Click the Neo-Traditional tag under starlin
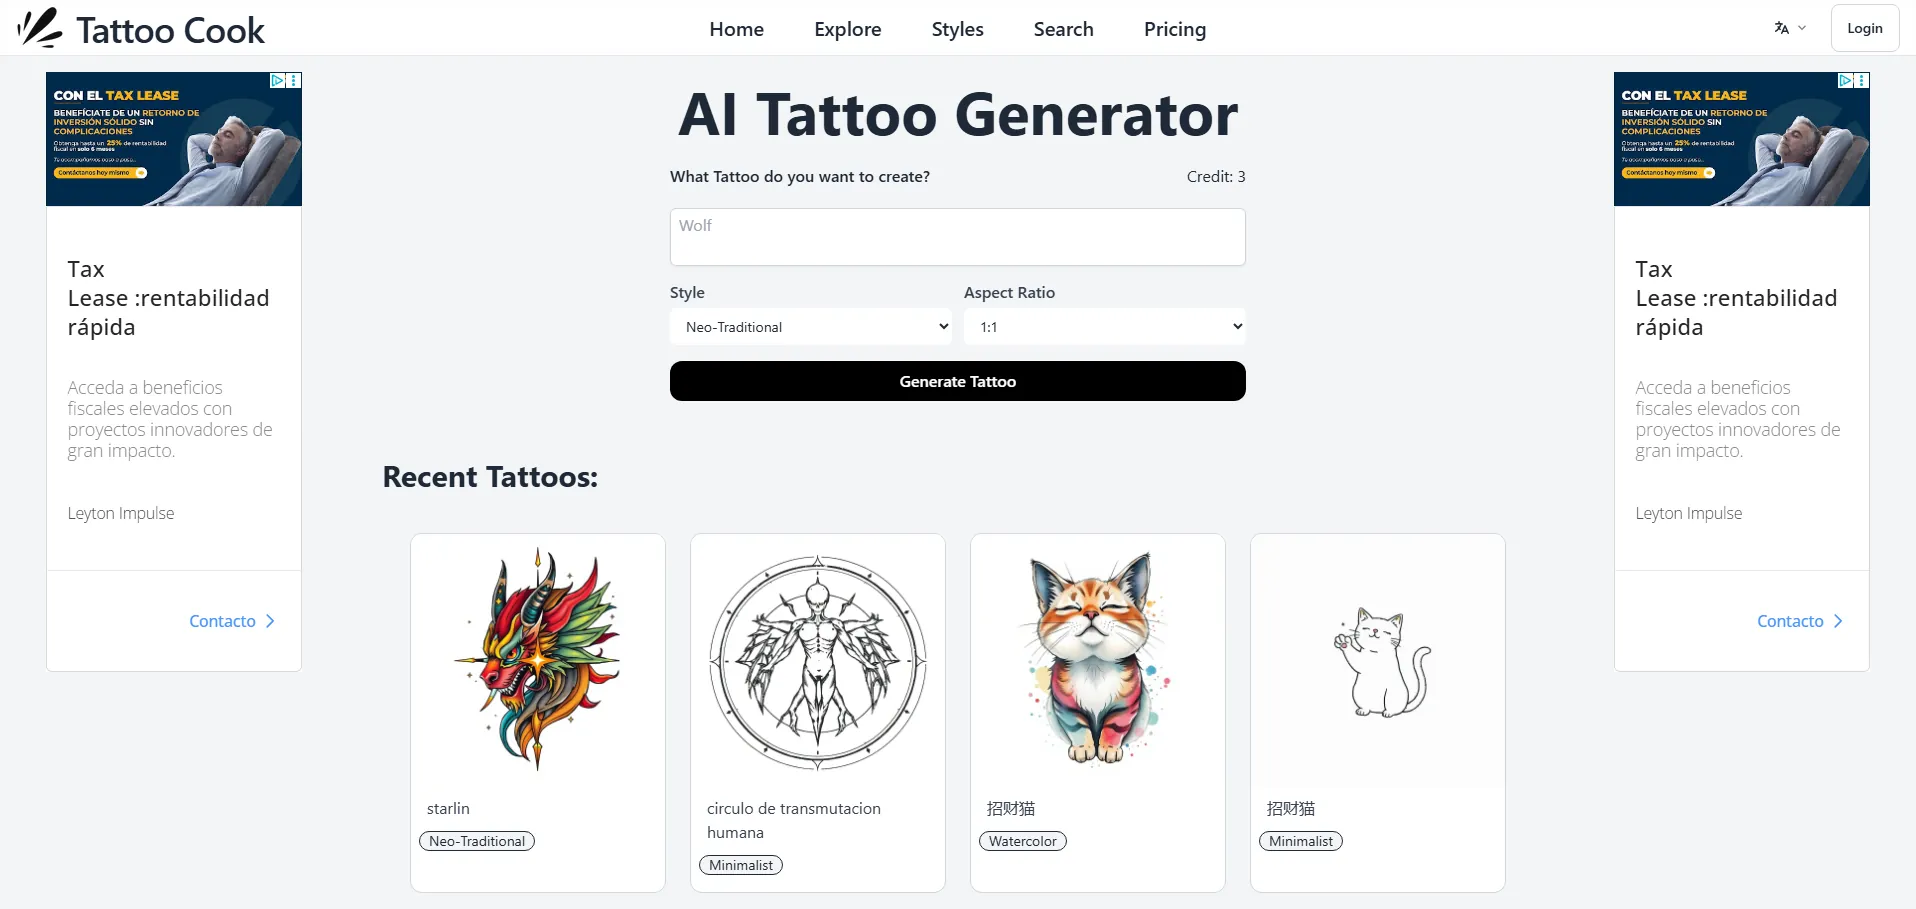This screenshot has width=1916, height=909. tap(477, 841)
